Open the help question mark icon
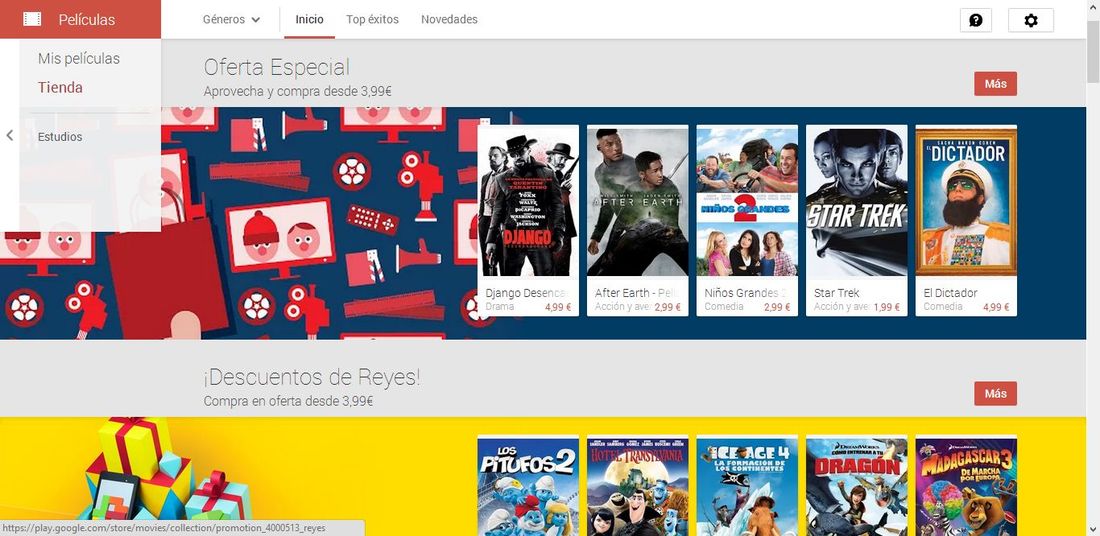Screen dimensions: 1100x536 (976, 20)
